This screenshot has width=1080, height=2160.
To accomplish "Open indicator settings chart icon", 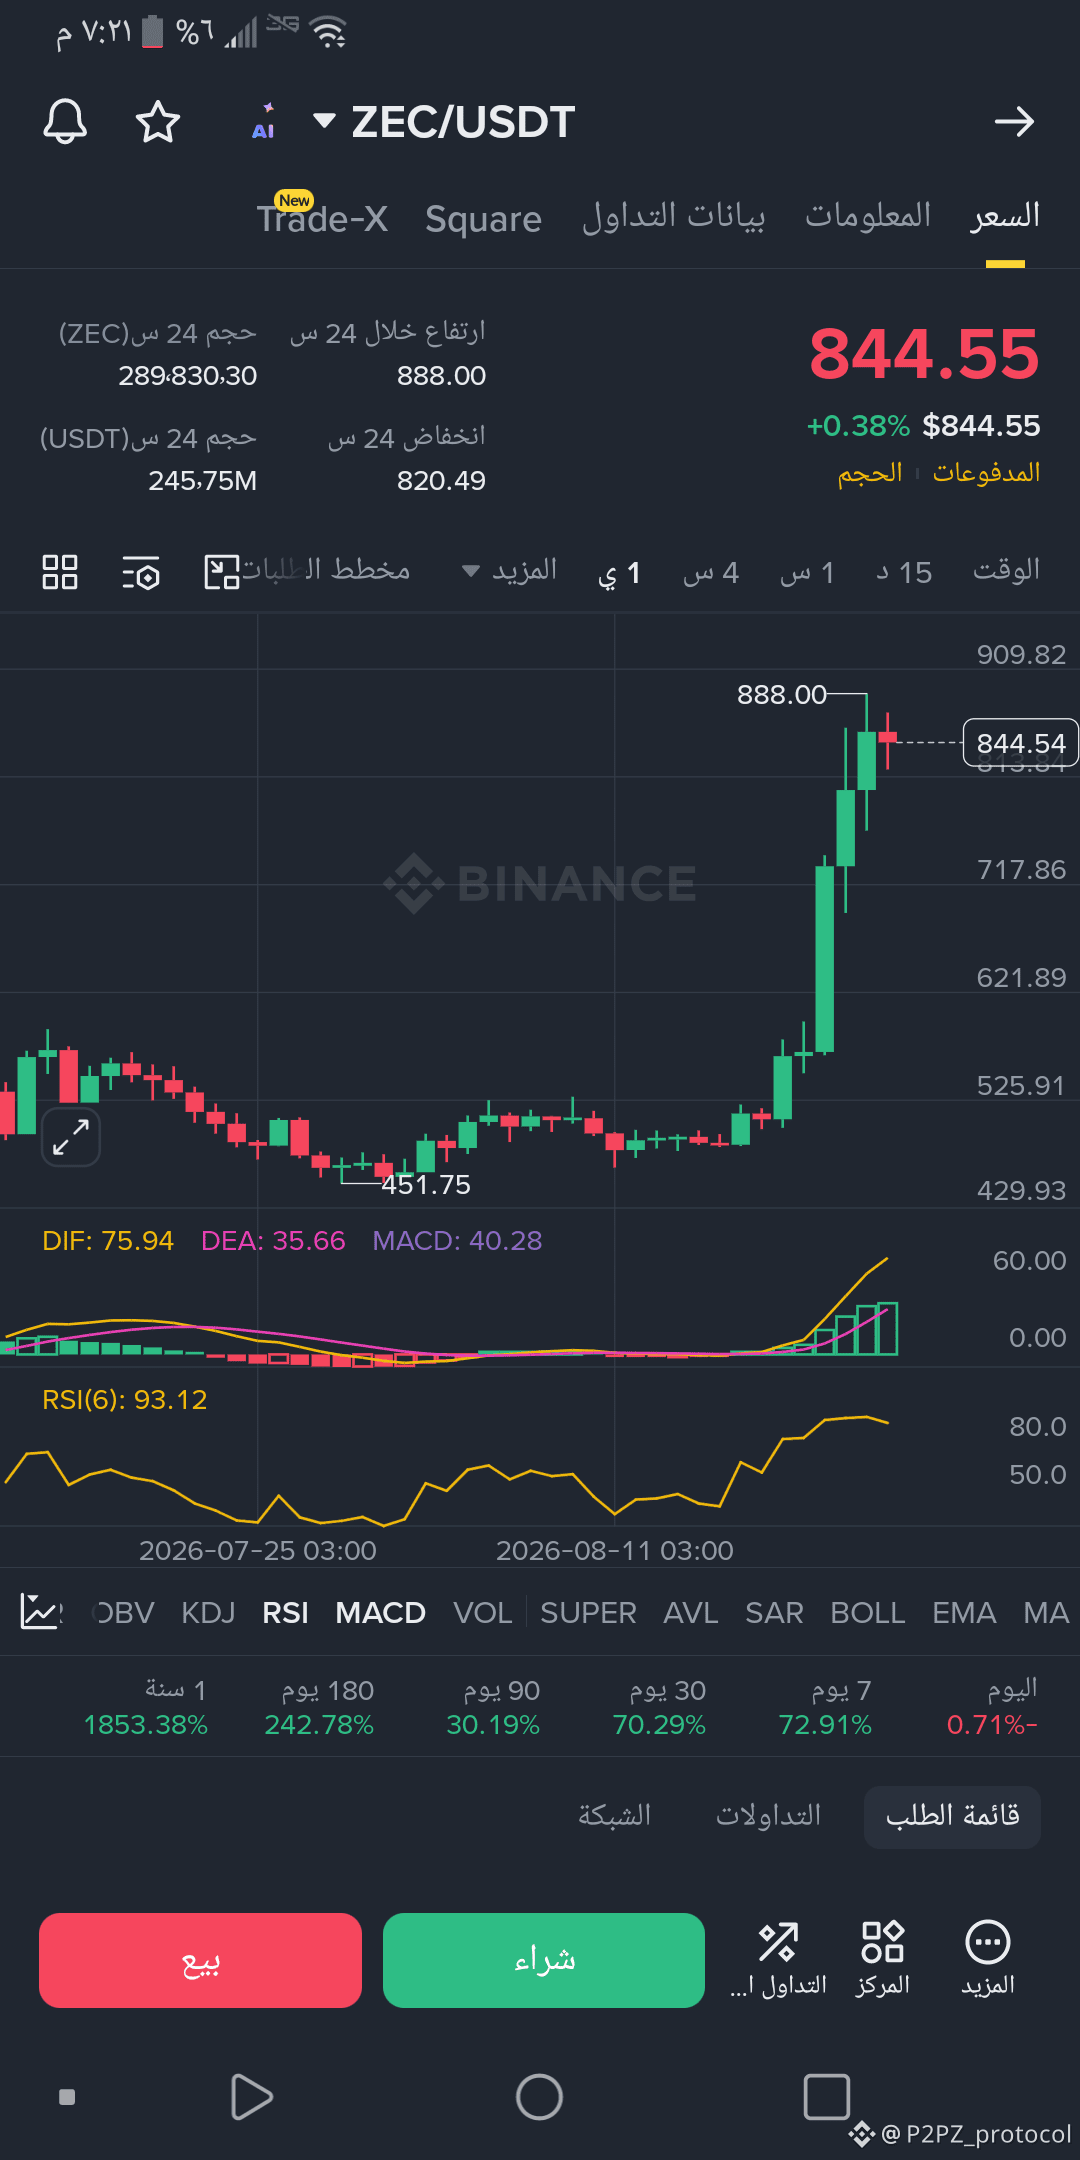I will (41, 1612).
